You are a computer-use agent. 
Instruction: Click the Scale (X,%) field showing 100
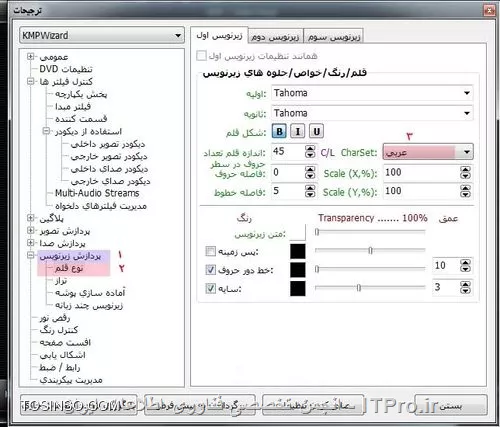coord(421,172)
